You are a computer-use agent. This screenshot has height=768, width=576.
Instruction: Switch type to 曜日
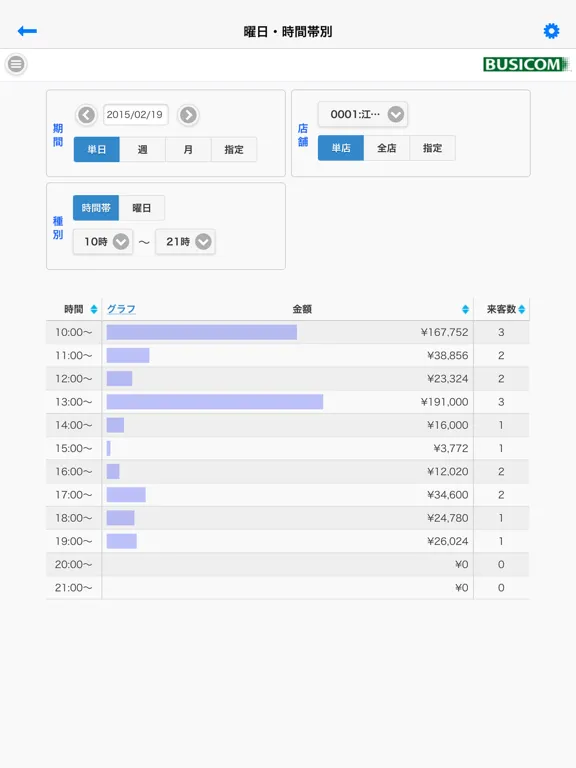pos(142,208)
